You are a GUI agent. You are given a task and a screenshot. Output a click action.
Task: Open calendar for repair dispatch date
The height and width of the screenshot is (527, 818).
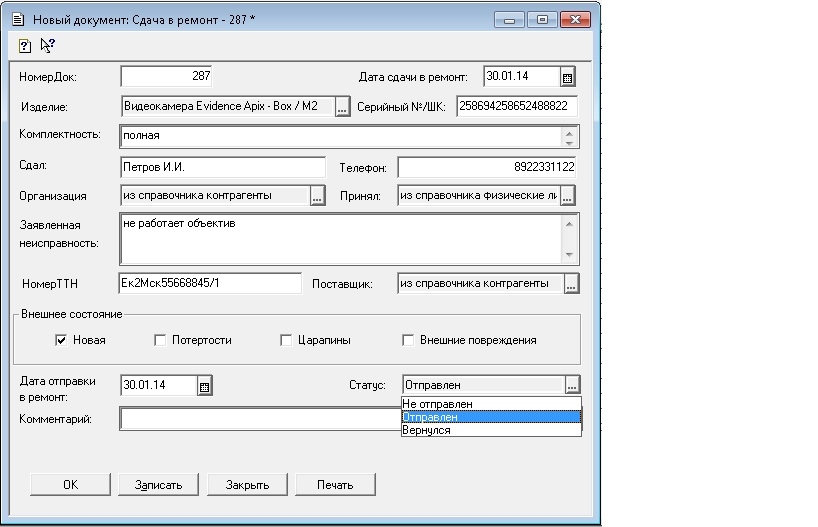204,386
